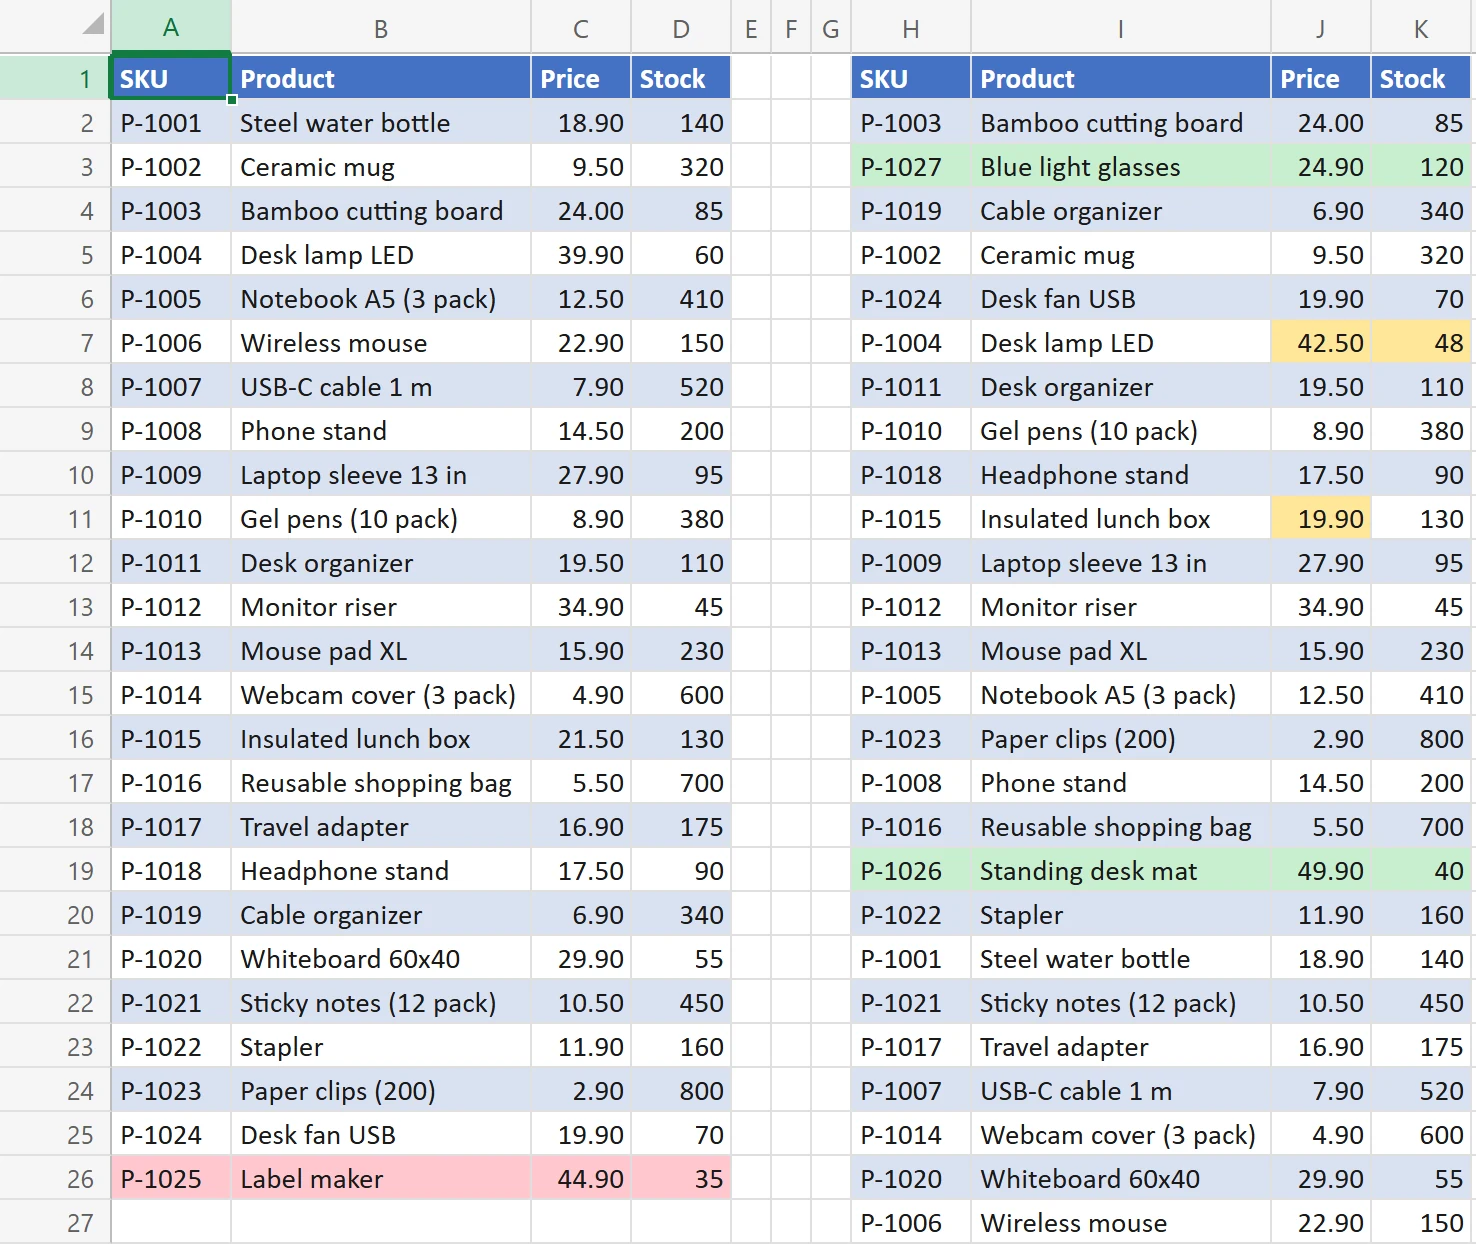The image size is (1476, 1244).
Task: Select row 26 header
Action: pyautogui.click(x=55, y=1179)
